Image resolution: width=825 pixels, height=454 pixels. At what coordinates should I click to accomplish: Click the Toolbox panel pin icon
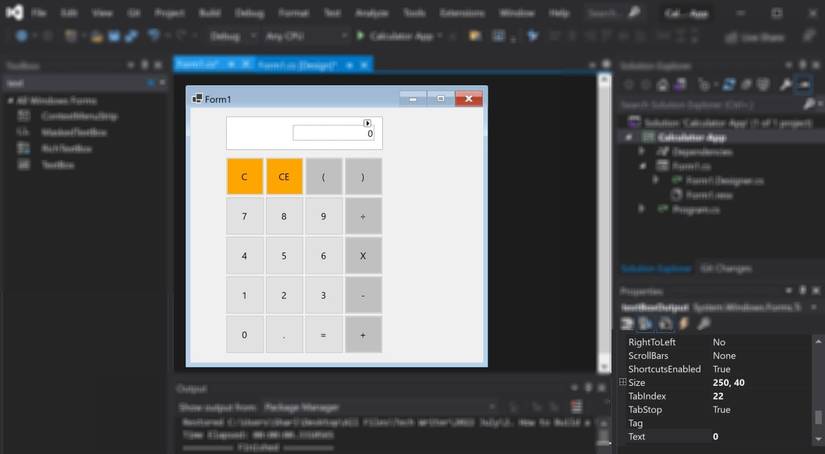[145, 65]
